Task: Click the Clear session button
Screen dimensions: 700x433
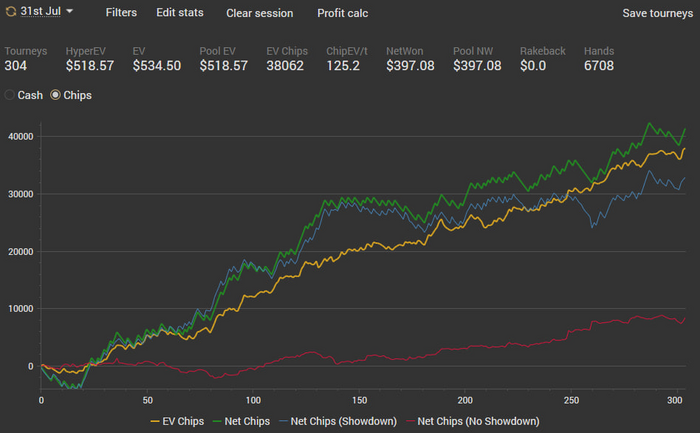Action: coord(260,13)
